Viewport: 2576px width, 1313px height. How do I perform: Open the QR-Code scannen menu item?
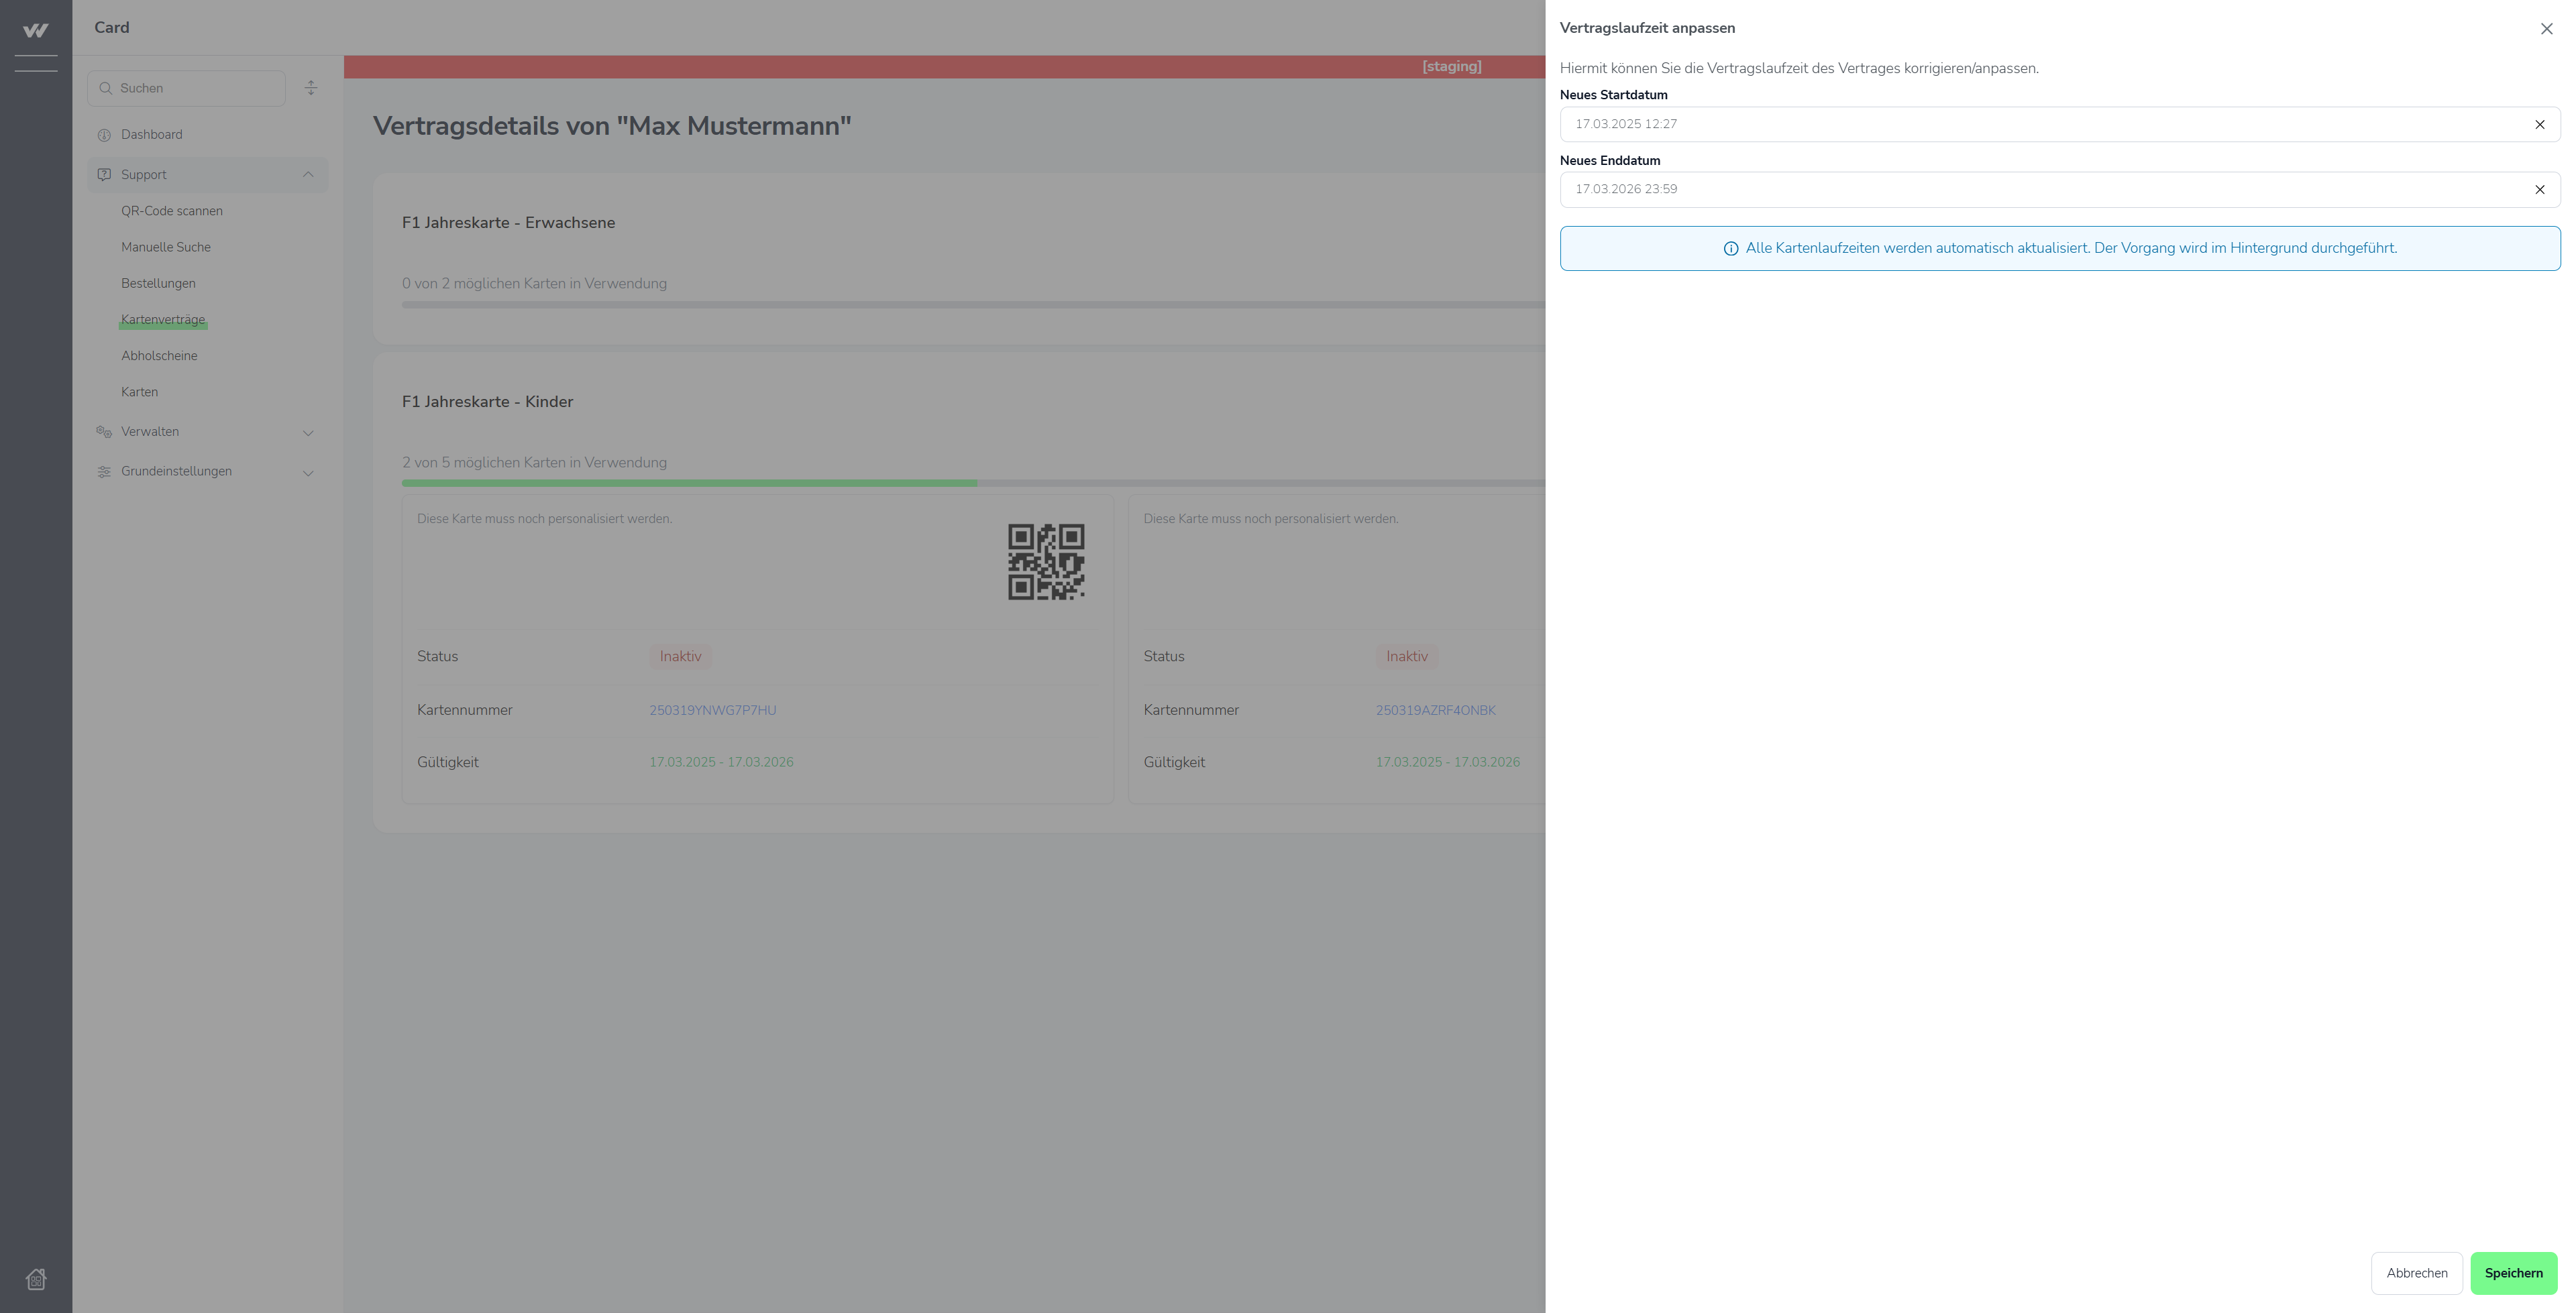tap(172, 211)
